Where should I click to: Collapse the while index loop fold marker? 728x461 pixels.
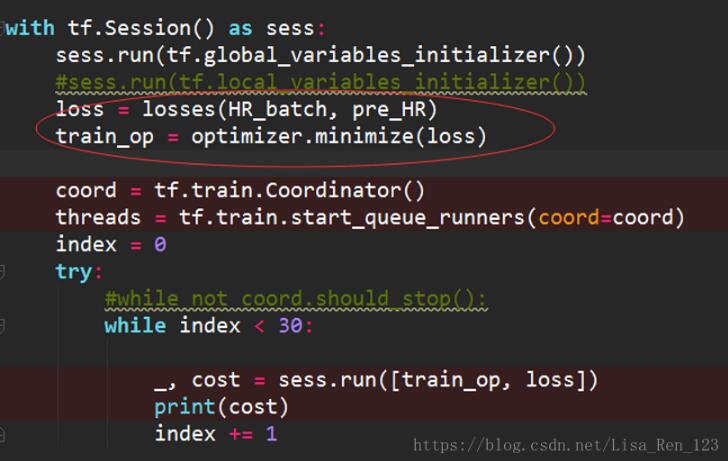pyautogui.click(x=4, y=325)
